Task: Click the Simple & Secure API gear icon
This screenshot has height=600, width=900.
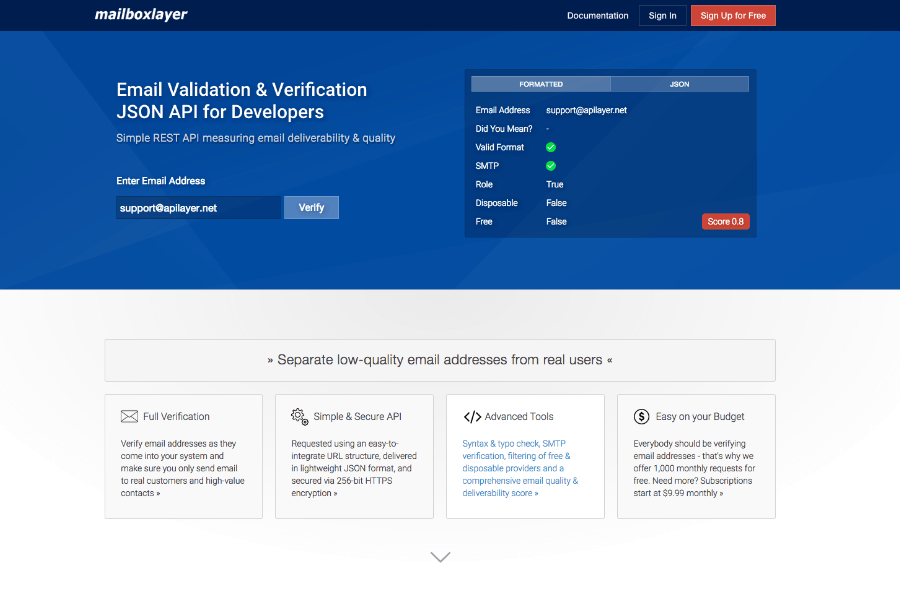Action: (x=298, y=415)
